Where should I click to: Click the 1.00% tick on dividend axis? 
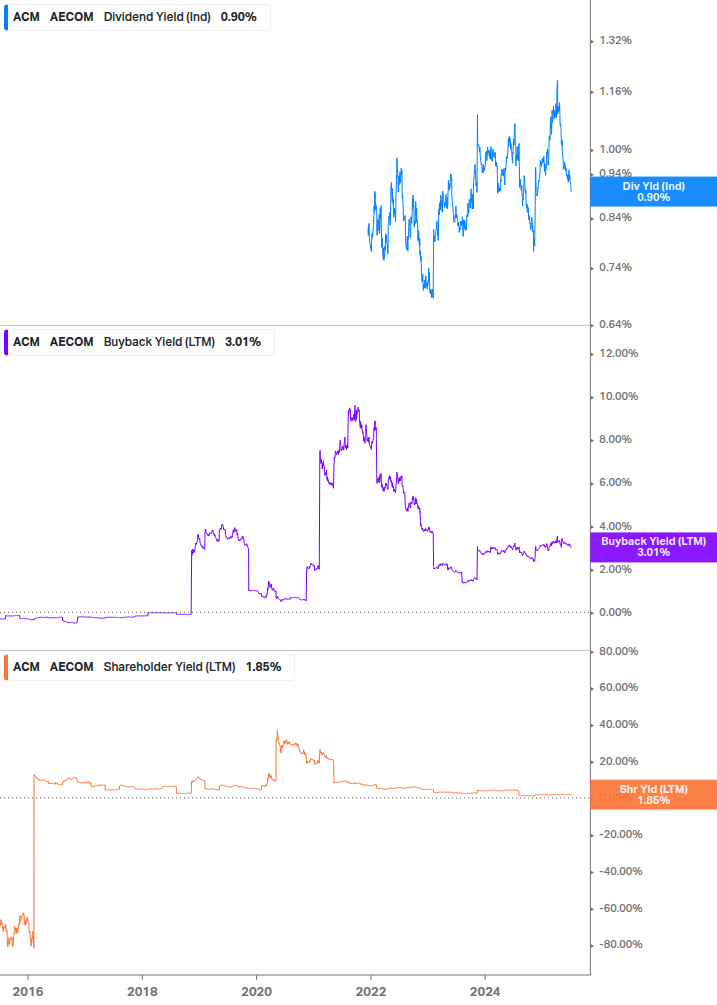pos(615,149)
